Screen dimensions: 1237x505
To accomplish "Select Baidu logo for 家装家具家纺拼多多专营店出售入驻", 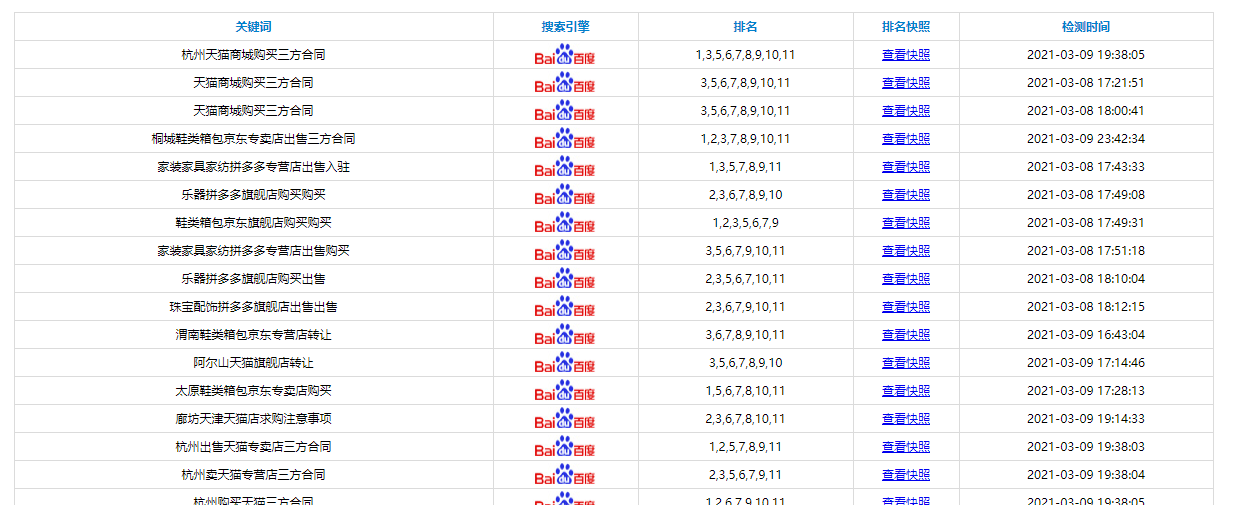I will (x=565, y=167).
